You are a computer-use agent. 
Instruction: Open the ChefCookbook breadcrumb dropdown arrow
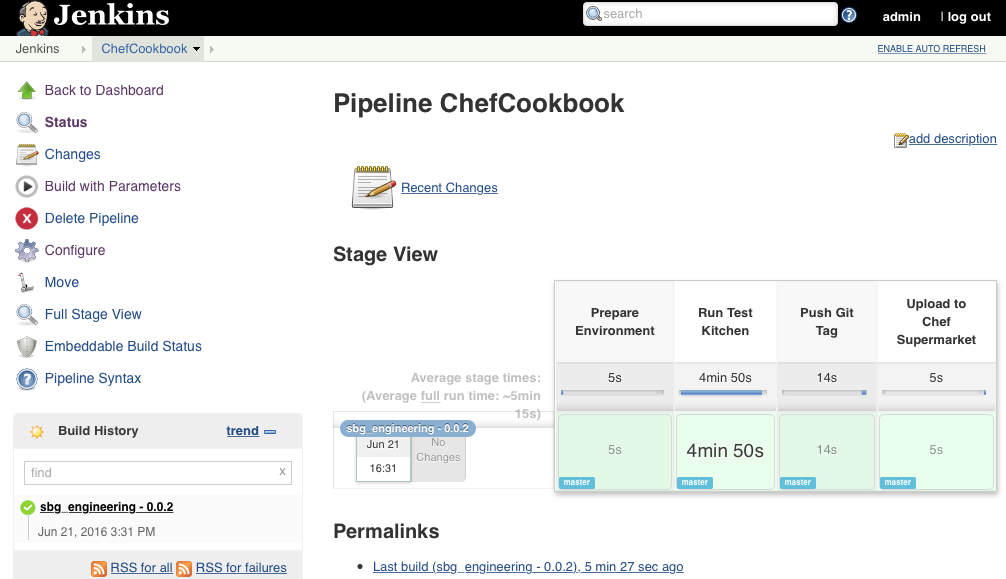pos(196,49)
